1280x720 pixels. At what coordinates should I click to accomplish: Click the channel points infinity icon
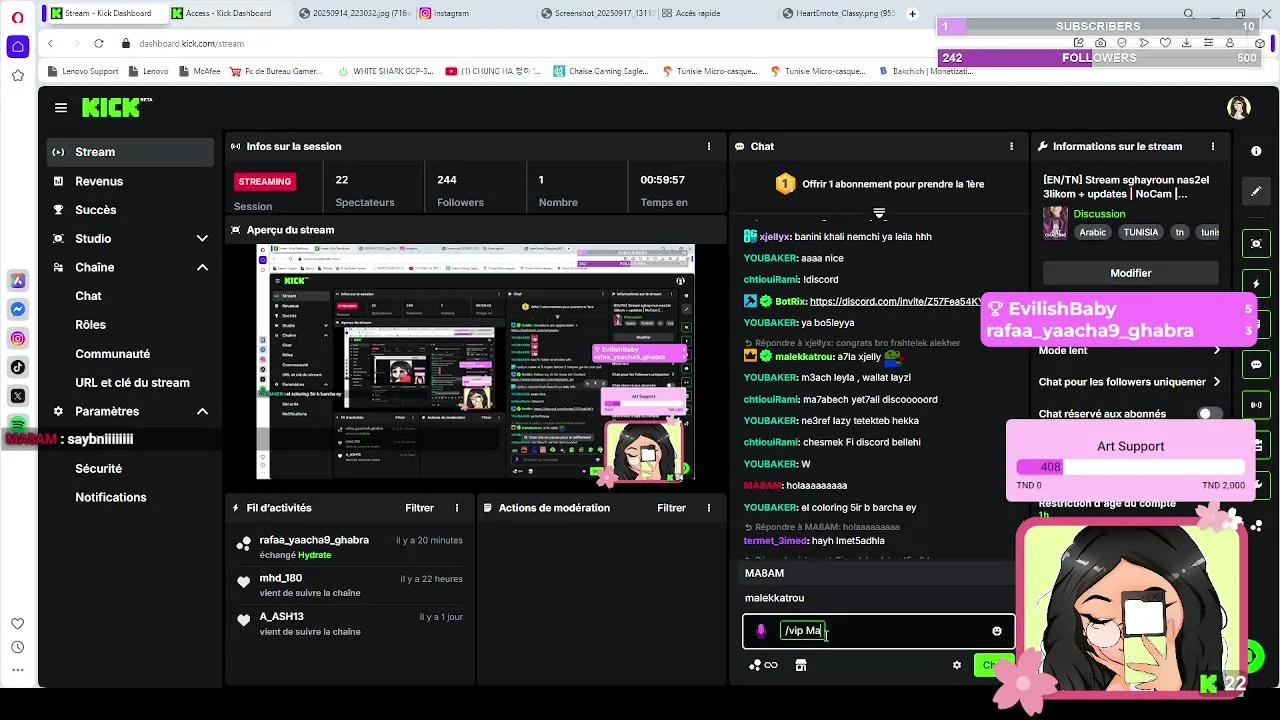click(x=771, y=665)
